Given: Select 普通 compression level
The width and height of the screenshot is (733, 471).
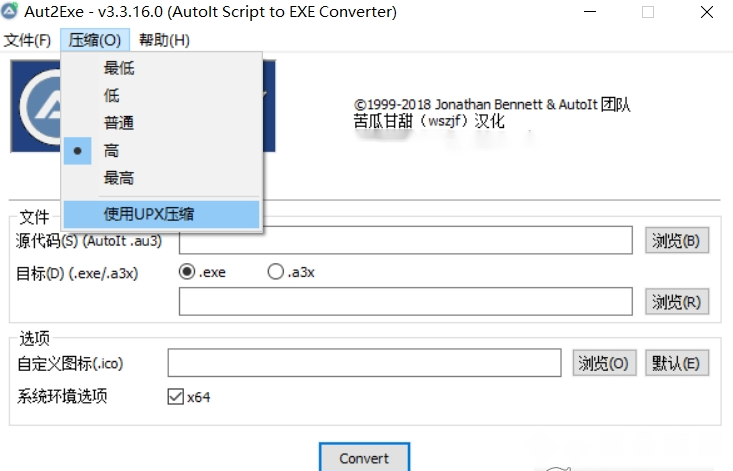Looking at the screenshot, I should pos(162,123).
